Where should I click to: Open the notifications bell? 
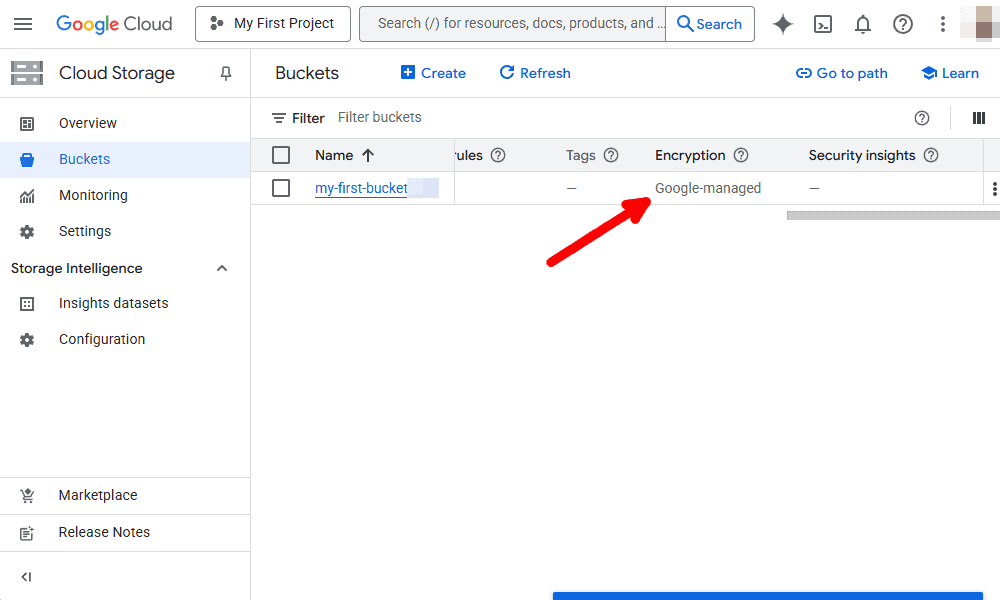pos(862,24)
